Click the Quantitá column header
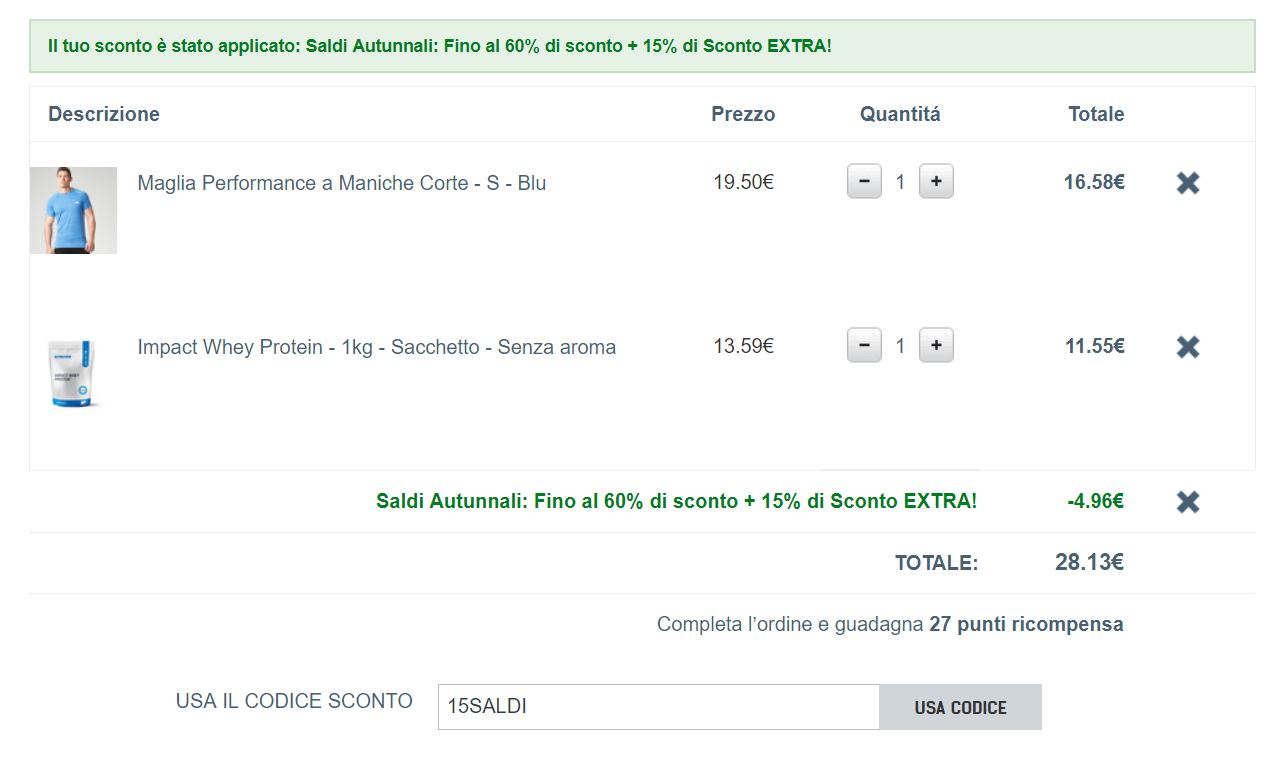Viewport: 1287px width, 765px height. click(x=900, y=114)
